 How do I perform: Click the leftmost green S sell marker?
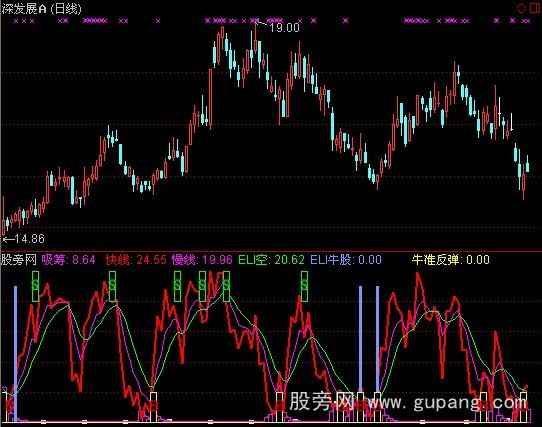(x=35, y=286)
